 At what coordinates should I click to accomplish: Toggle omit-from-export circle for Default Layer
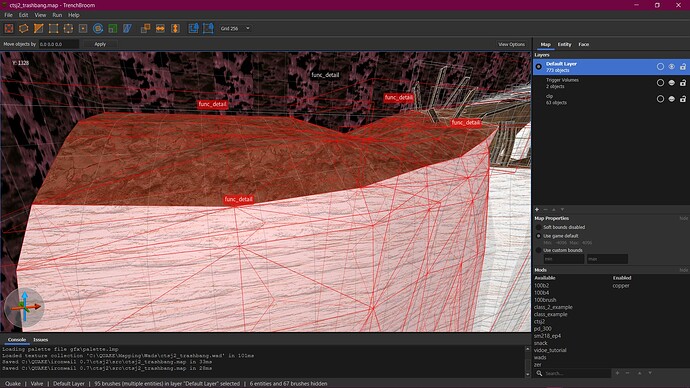660,67
